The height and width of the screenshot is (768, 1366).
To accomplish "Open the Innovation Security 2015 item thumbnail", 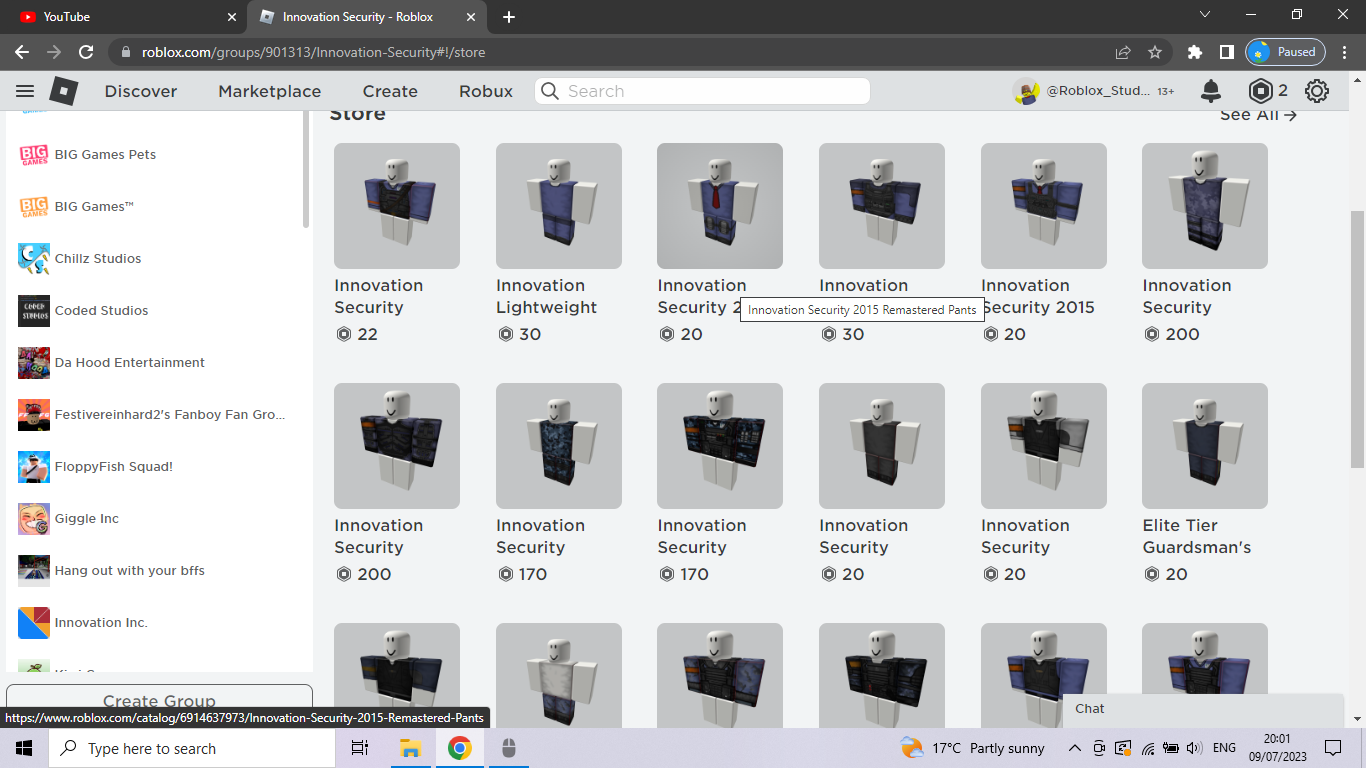I will coord(1044,206).
